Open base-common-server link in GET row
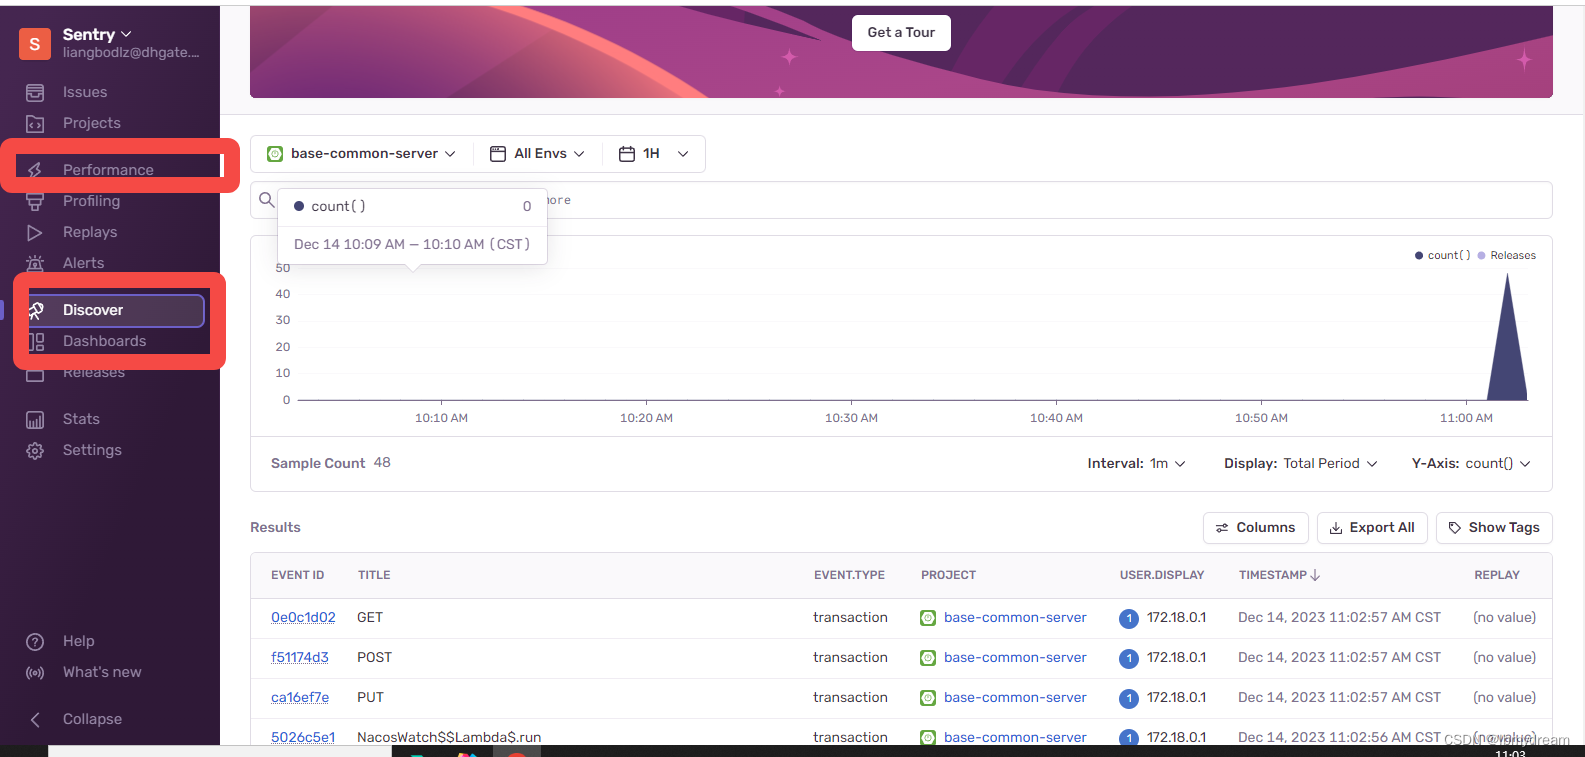 pos(1015,618)
